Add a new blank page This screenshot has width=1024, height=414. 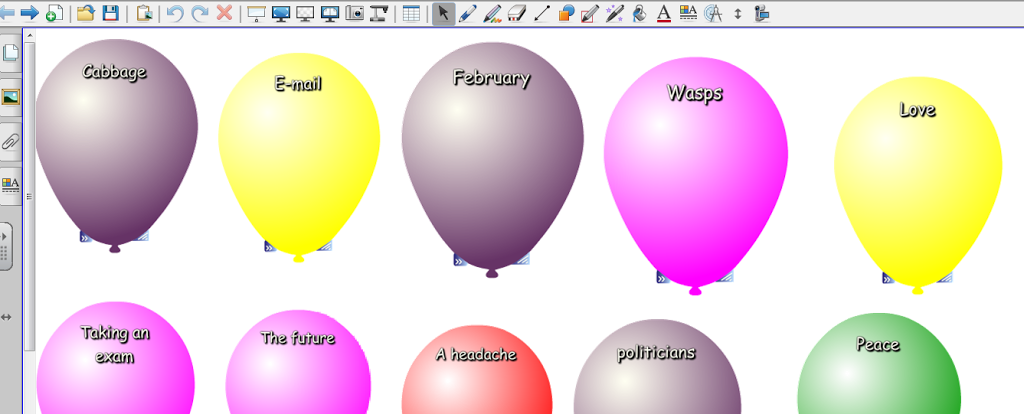coord(55,13)
